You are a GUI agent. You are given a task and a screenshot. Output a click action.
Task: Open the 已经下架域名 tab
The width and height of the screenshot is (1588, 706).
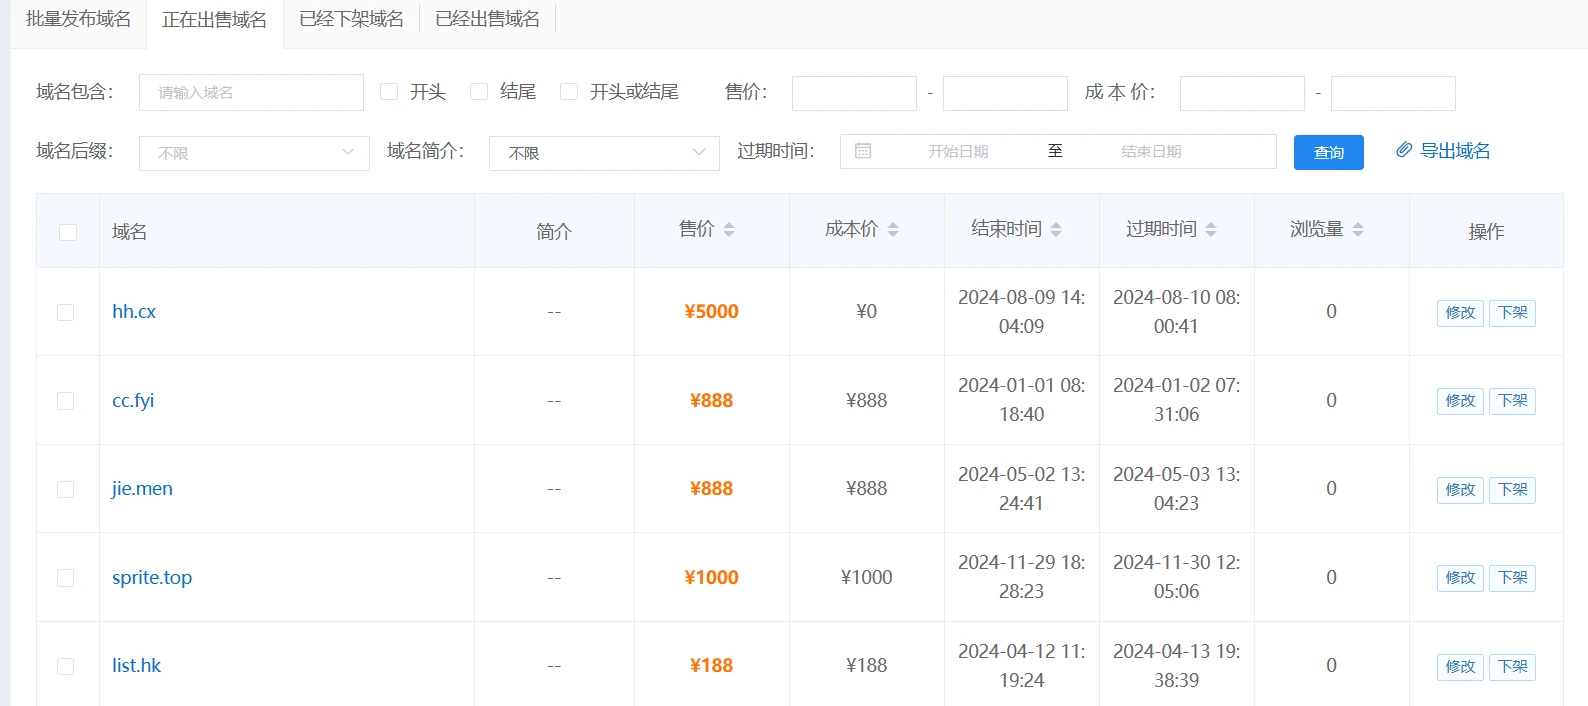coord(351,20)
